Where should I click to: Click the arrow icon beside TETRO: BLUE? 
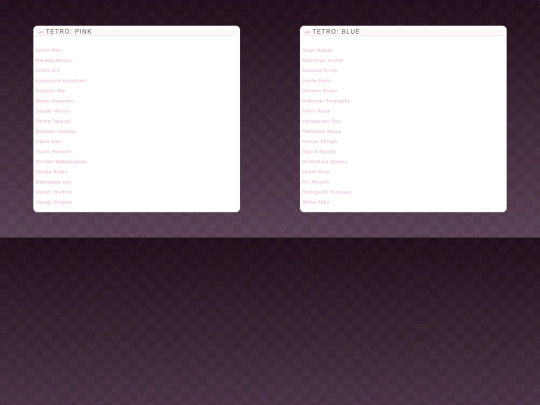[x=307, y=32]
